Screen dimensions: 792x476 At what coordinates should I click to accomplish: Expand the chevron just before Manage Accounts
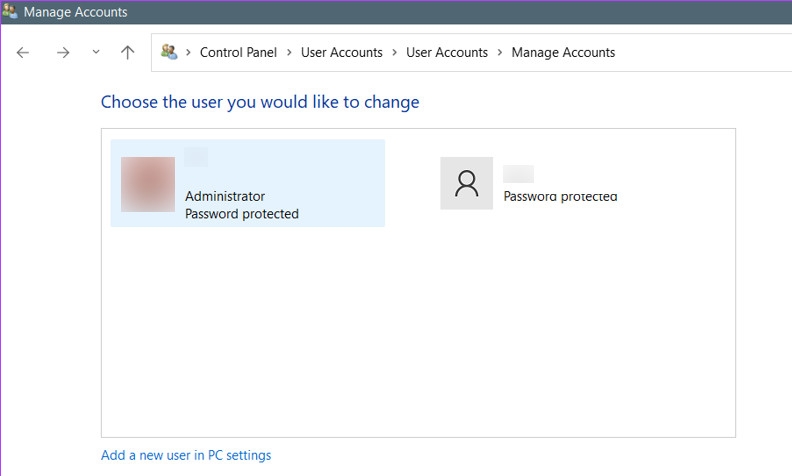click(x=499, y=53)
